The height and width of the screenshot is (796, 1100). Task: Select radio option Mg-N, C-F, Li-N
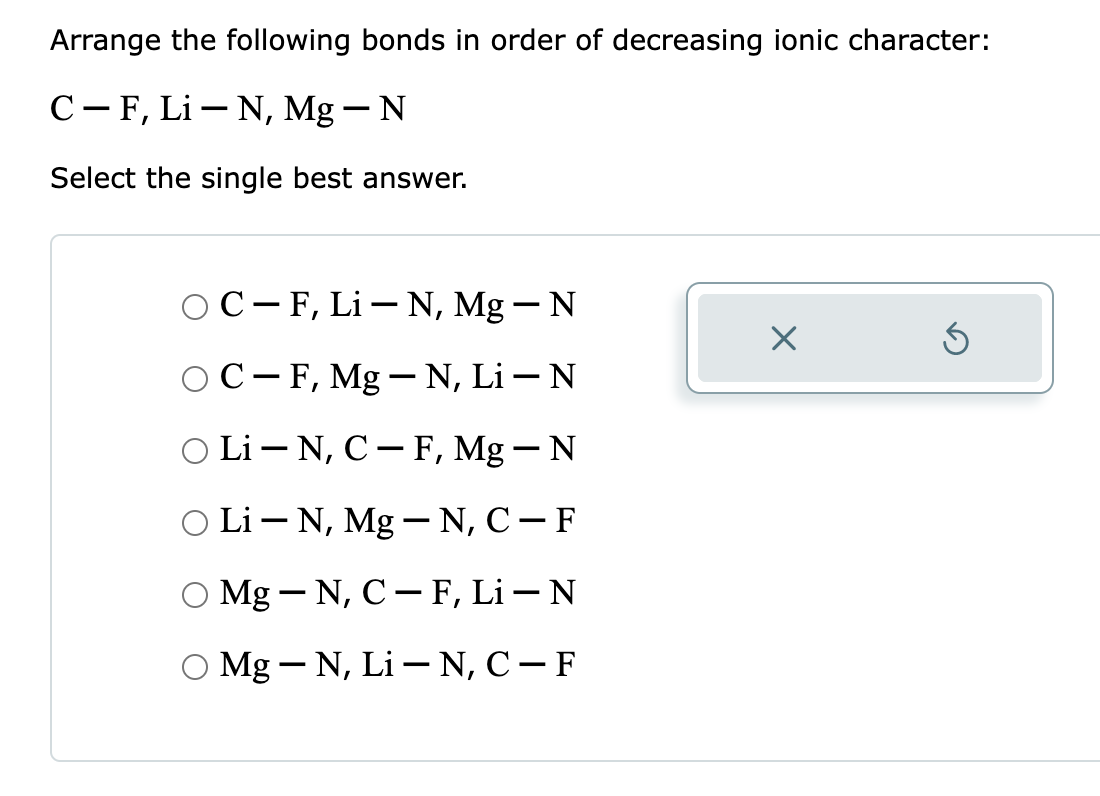pyautogui.click(x=196, y=593)
